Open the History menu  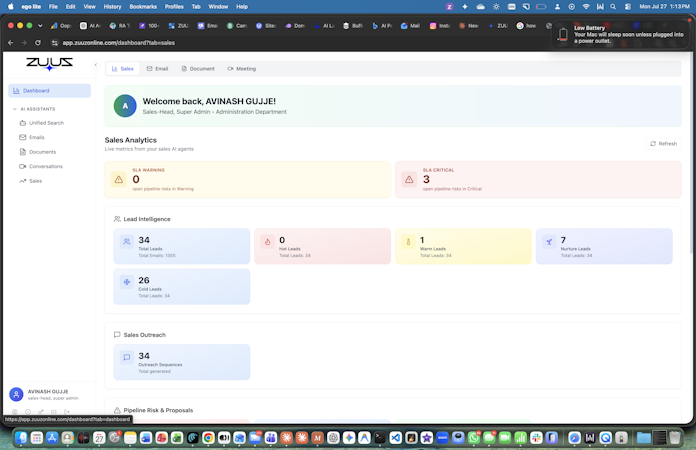[x=112, y=7]
